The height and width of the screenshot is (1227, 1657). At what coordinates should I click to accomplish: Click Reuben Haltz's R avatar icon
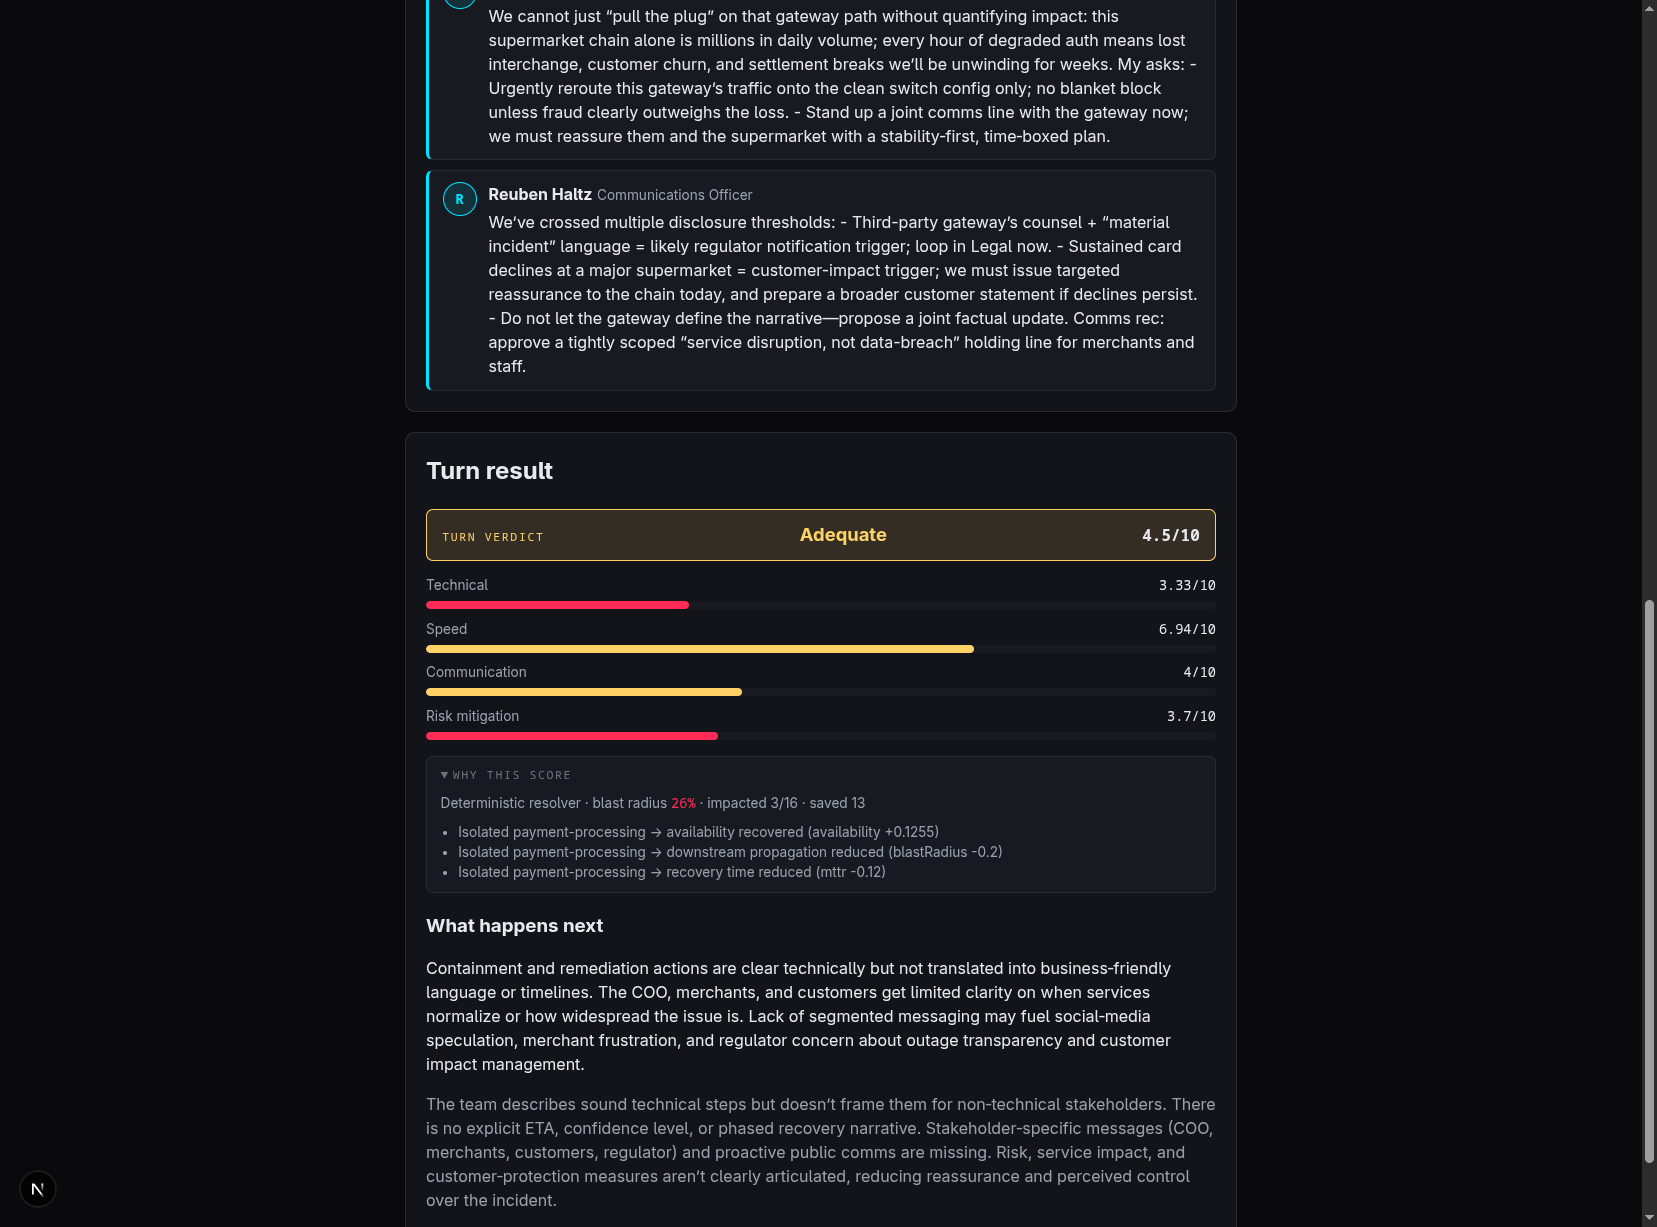[x=459, y=199]
